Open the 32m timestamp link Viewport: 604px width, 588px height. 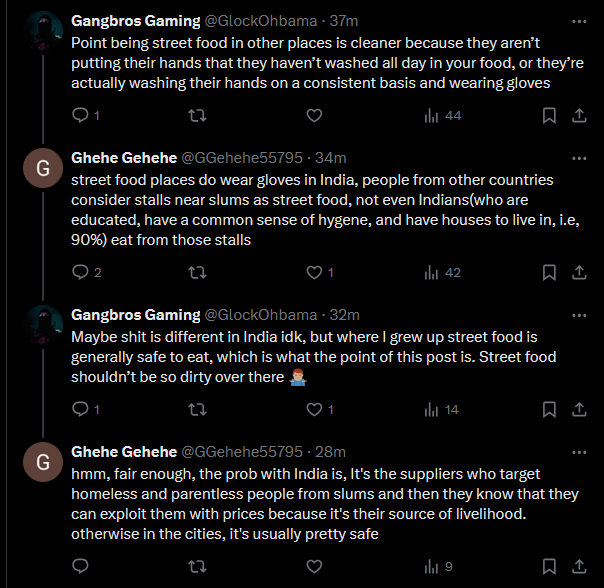[344, 315]
